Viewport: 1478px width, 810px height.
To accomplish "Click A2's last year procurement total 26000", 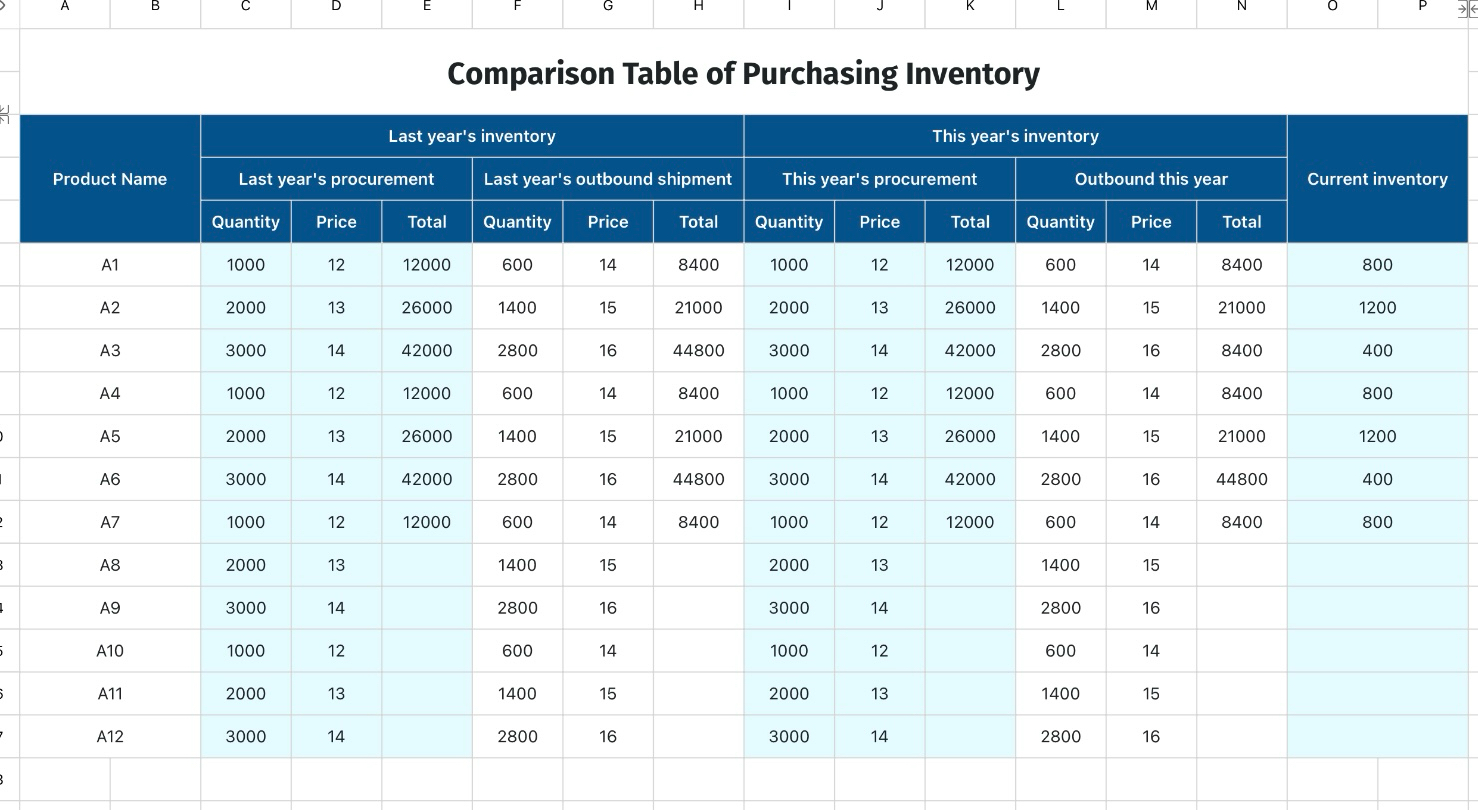I will coord(427,308).
